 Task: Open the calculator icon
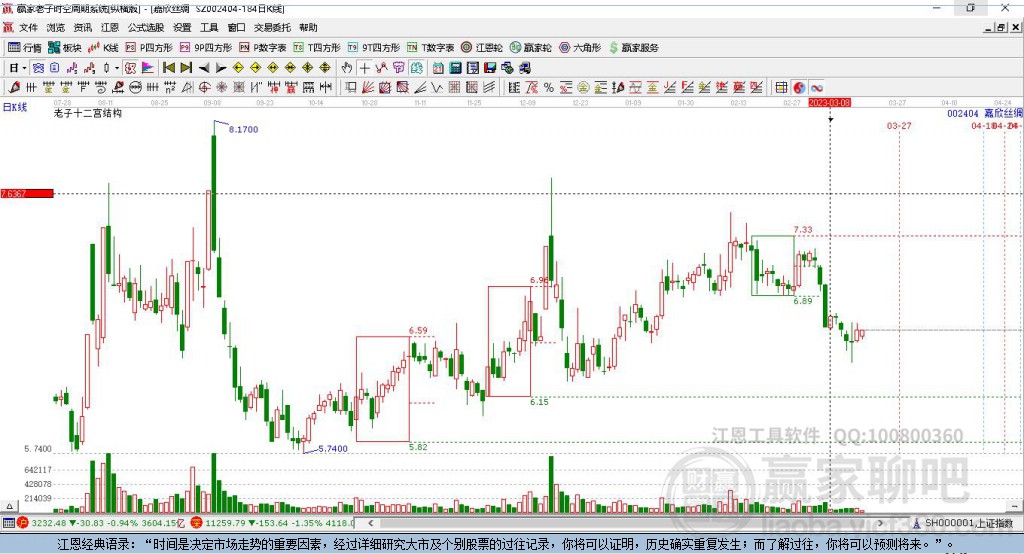[455, 68]
